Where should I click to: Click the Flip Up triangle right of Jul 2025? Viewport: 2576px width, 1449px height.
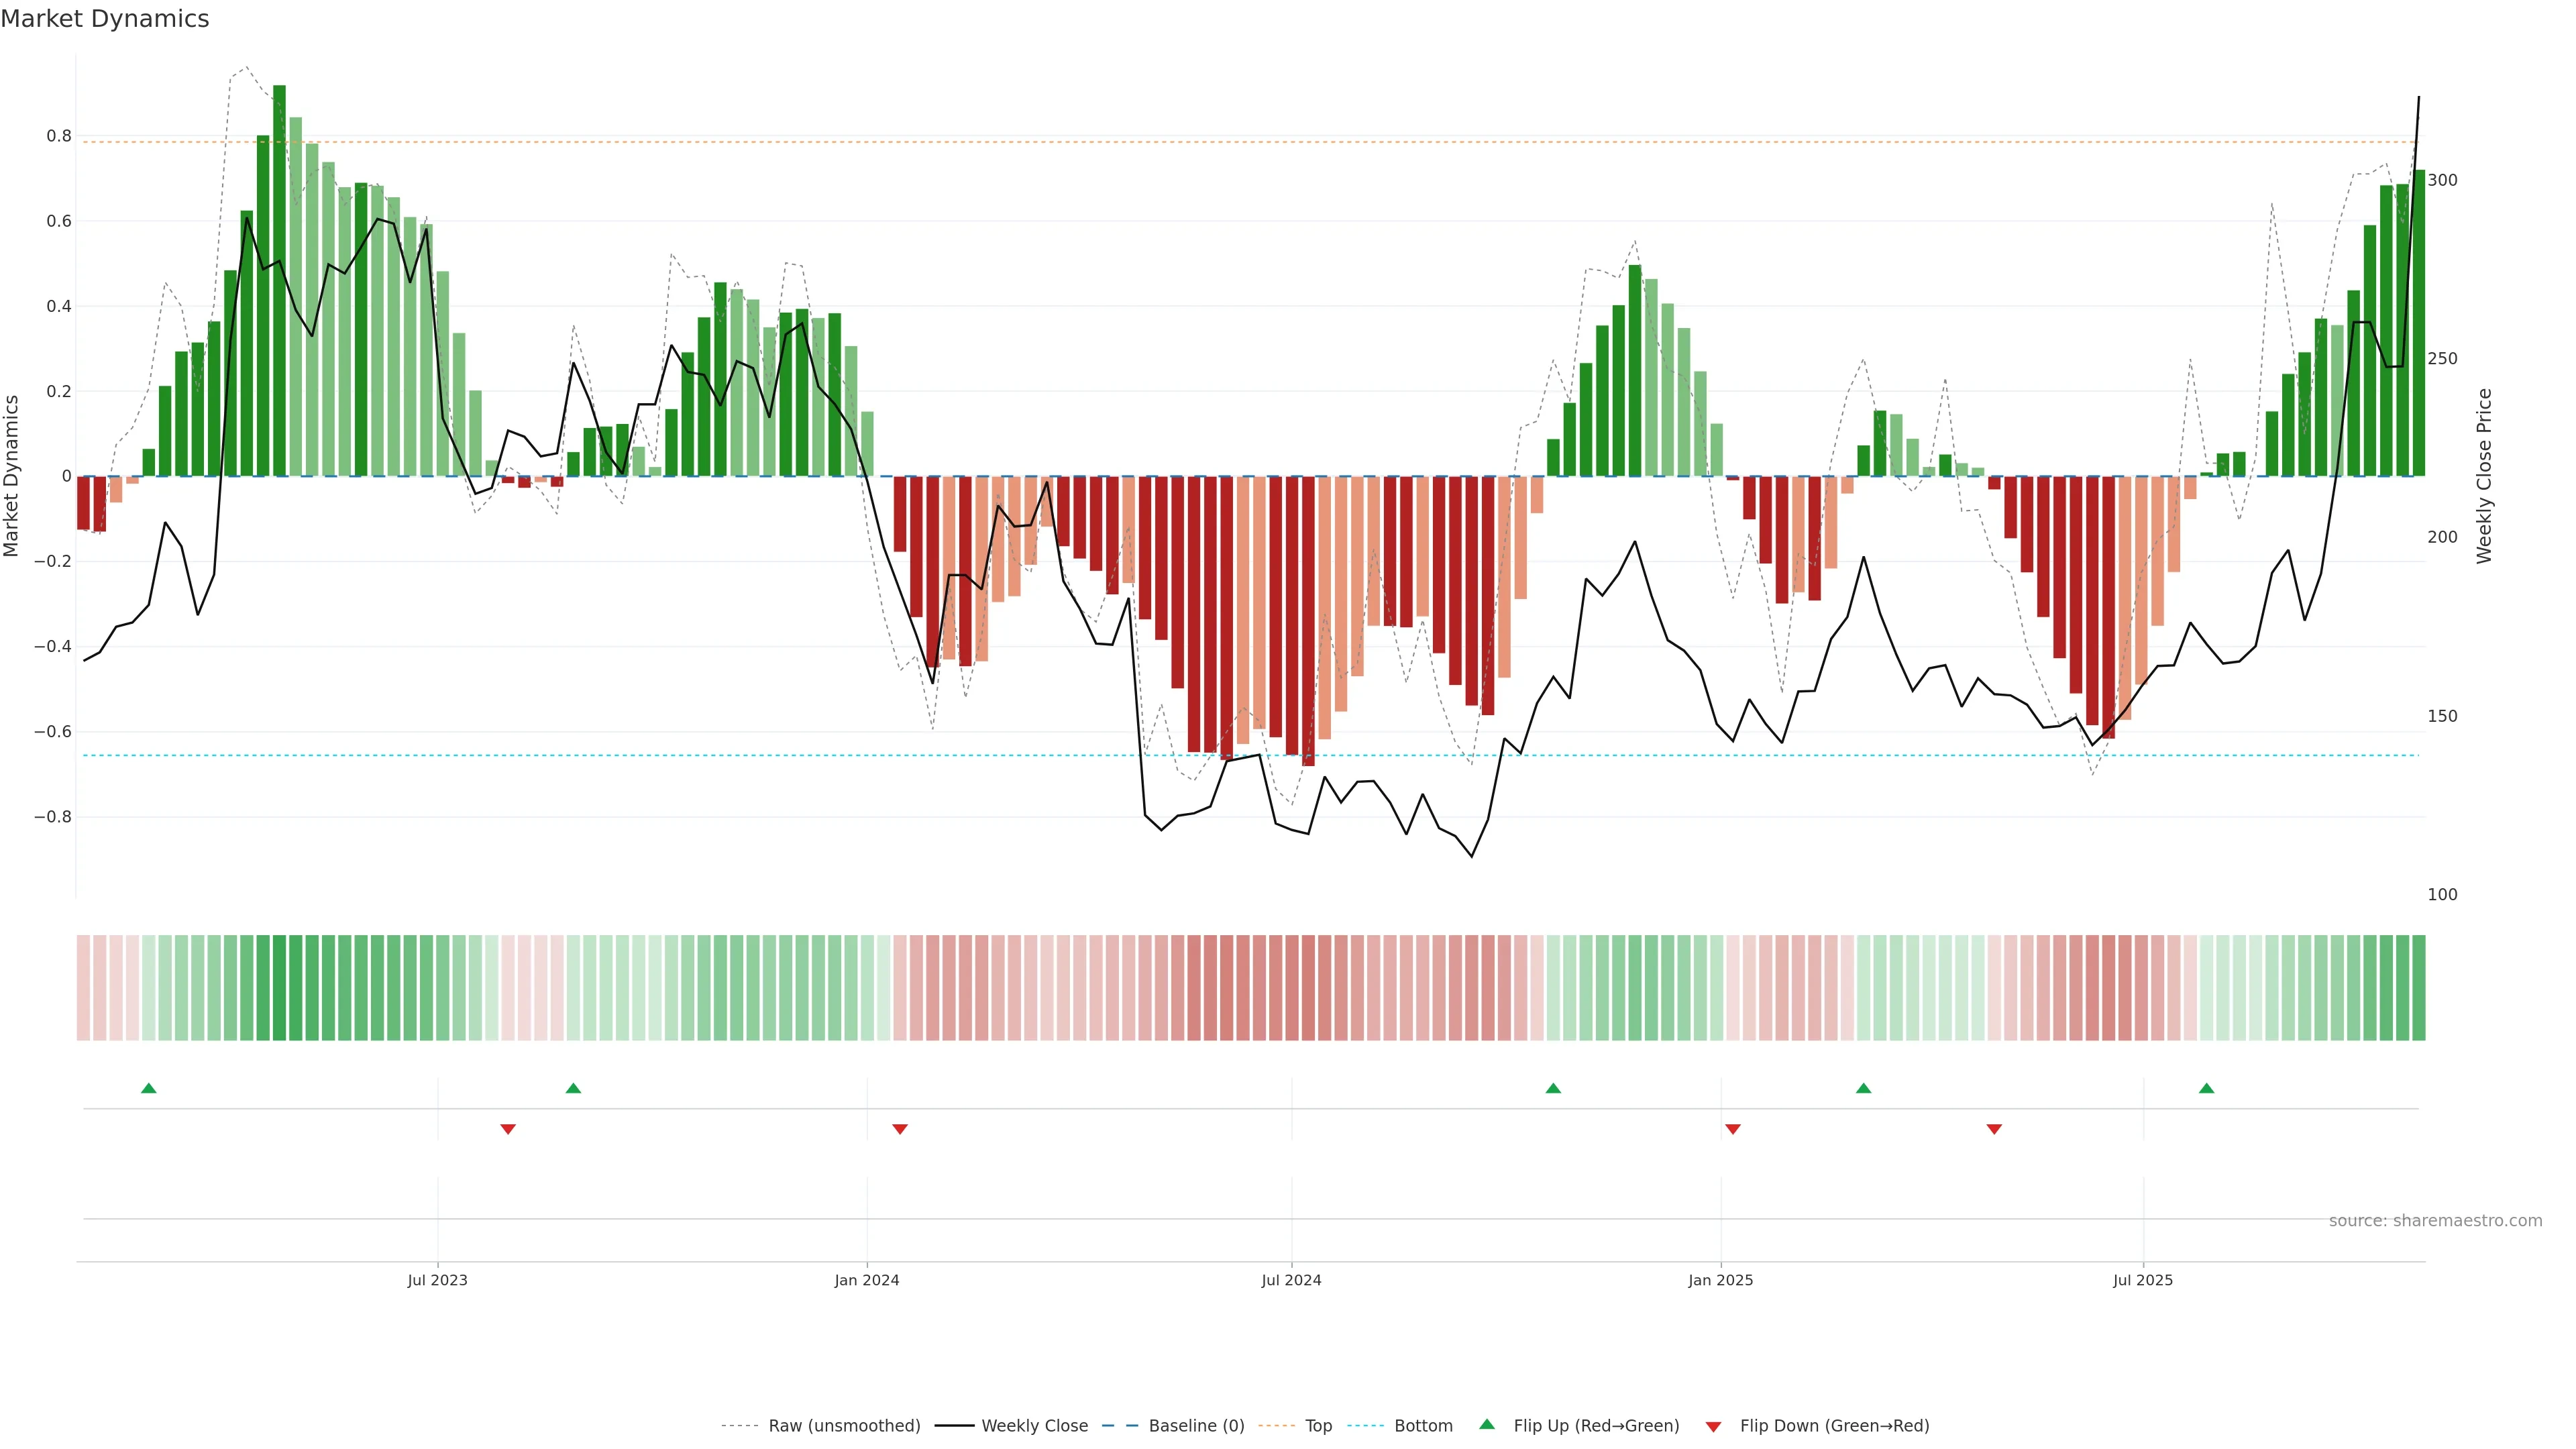(2206, 1088)
